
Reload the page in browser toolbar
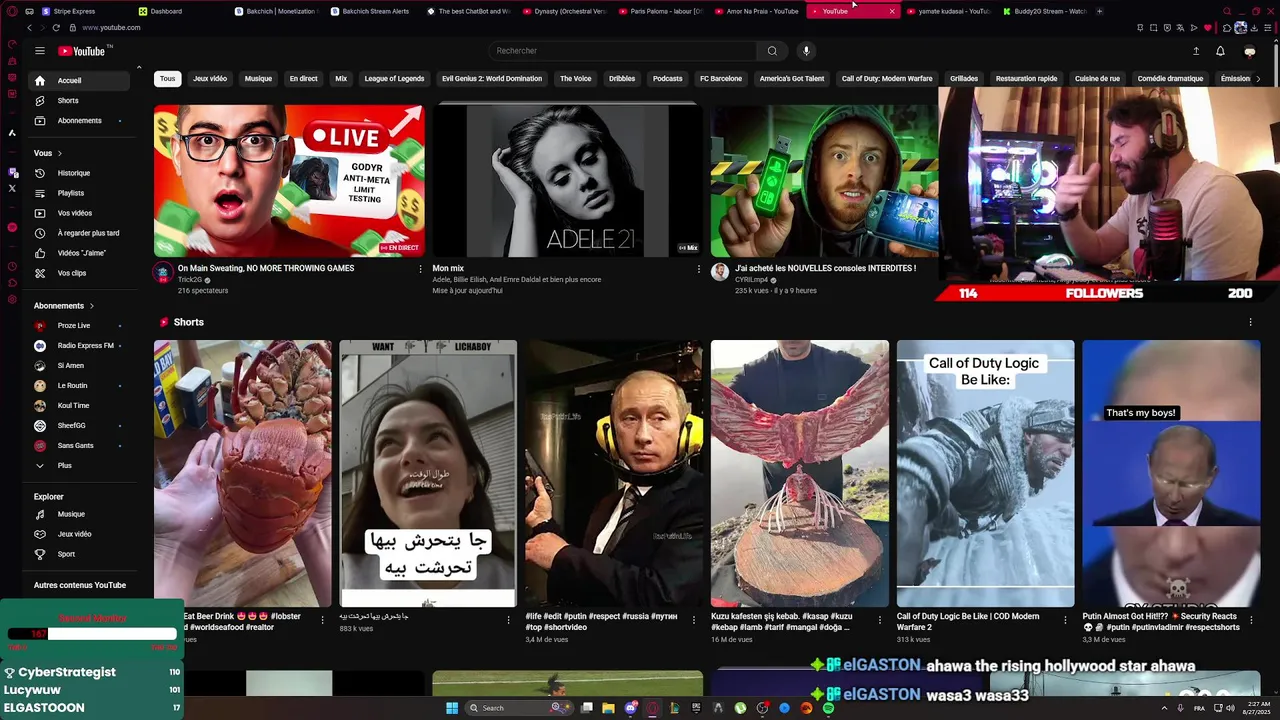tap(55, 28)
